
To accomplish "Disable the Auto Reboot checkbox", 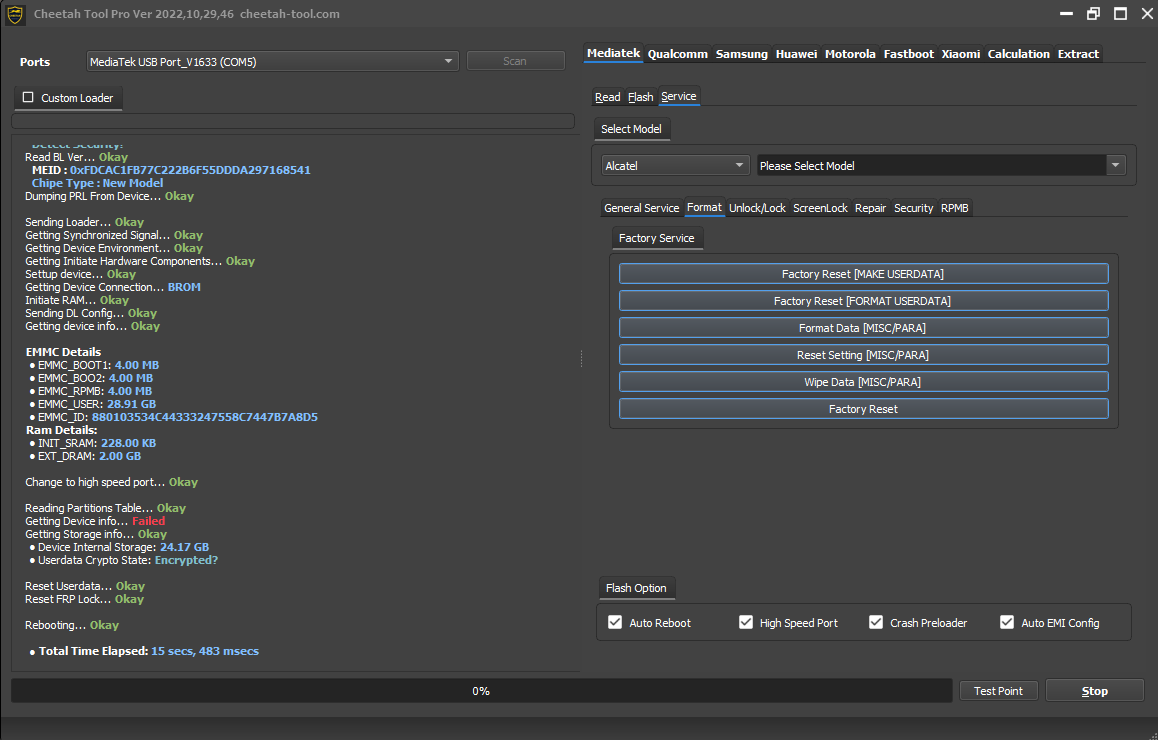I will click(x=614, y=622).
